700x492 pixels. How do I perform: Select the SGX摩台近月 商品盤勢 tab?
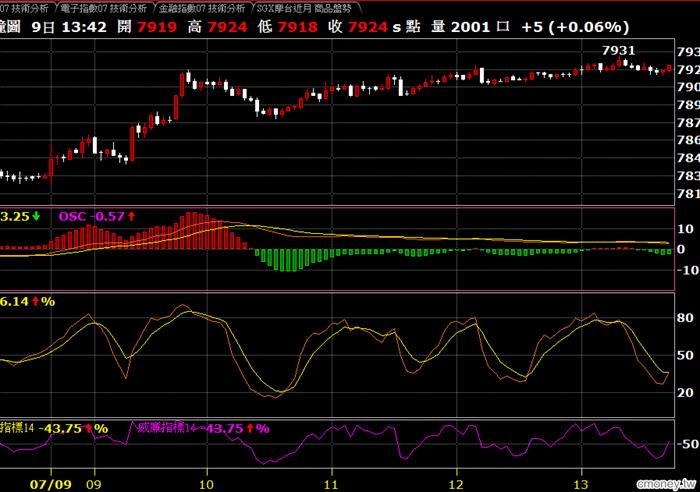coord(304,8)
